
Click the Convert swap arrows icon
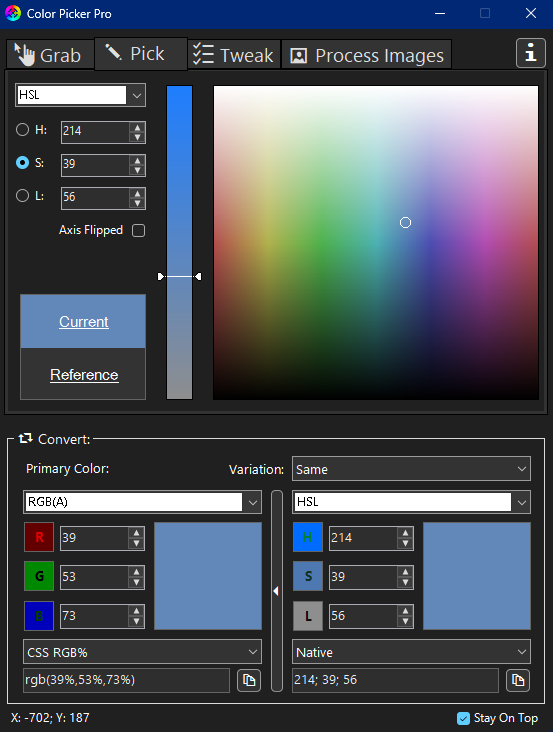pos(25,438)
